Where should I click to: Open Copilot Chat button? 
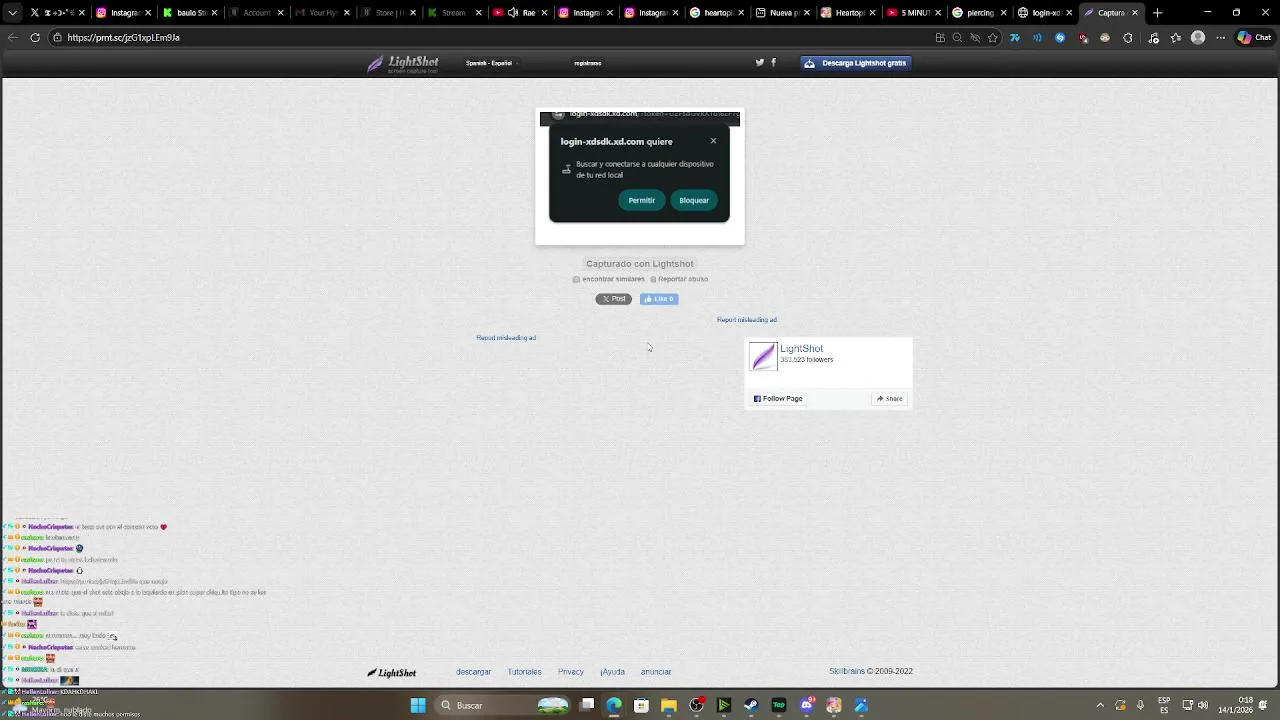(x=1254, y=38)
